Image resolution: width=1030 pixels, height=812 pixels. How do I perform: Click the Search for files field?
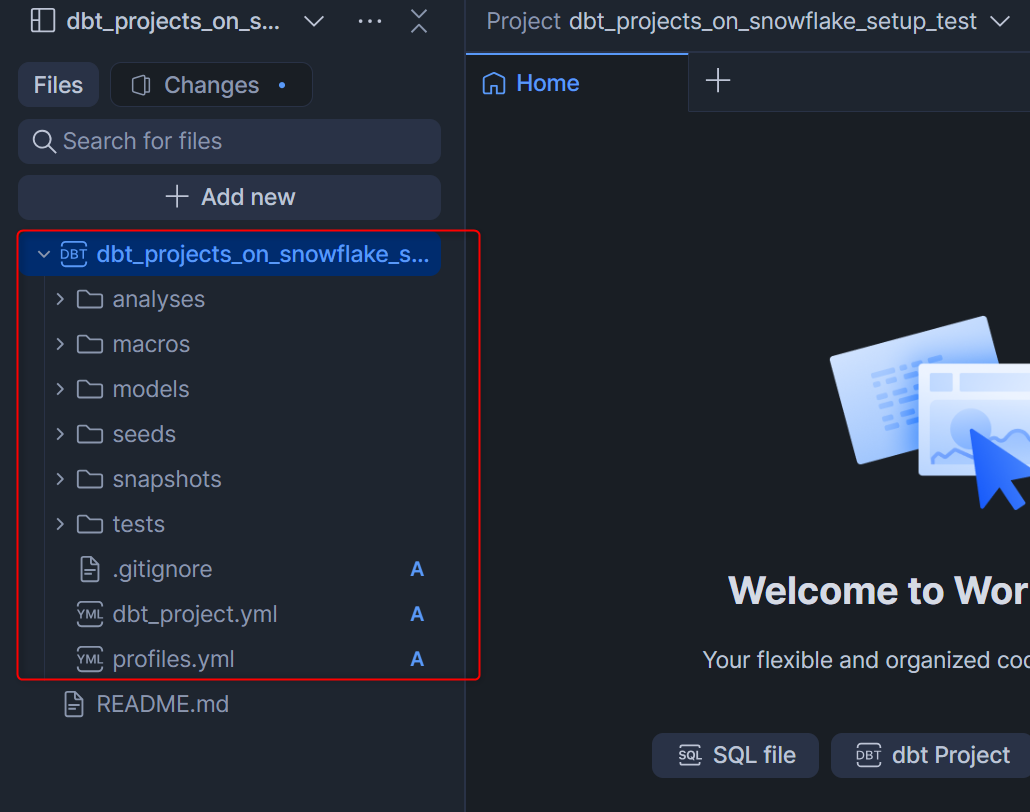[x=229, y=141]
